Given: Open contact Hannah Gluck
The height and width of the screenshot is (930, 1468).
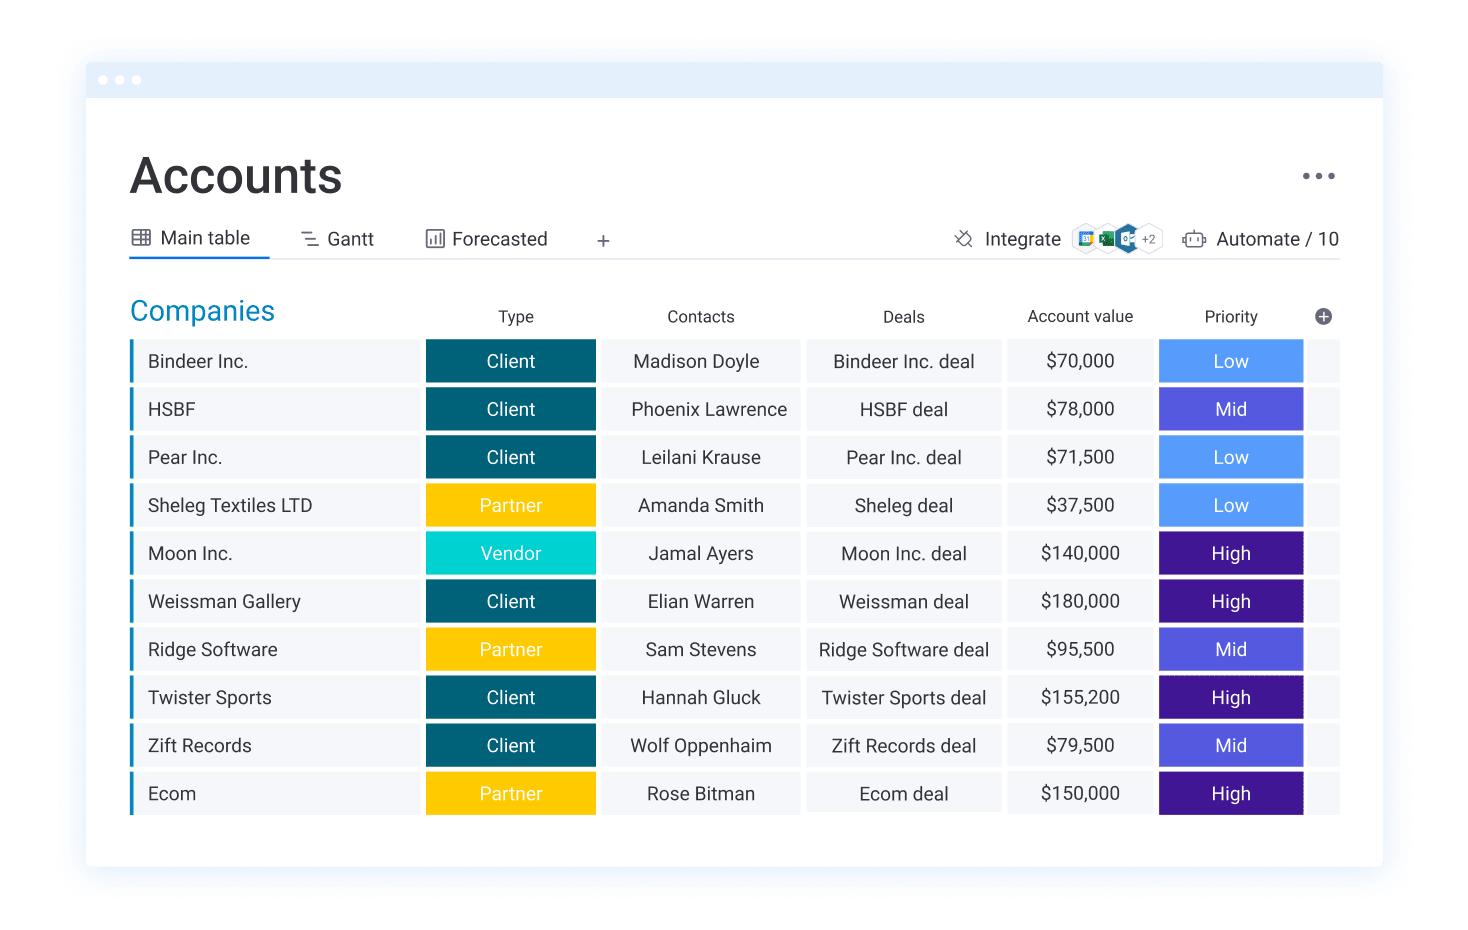Looking at the screenshot, I should point(701,698).
